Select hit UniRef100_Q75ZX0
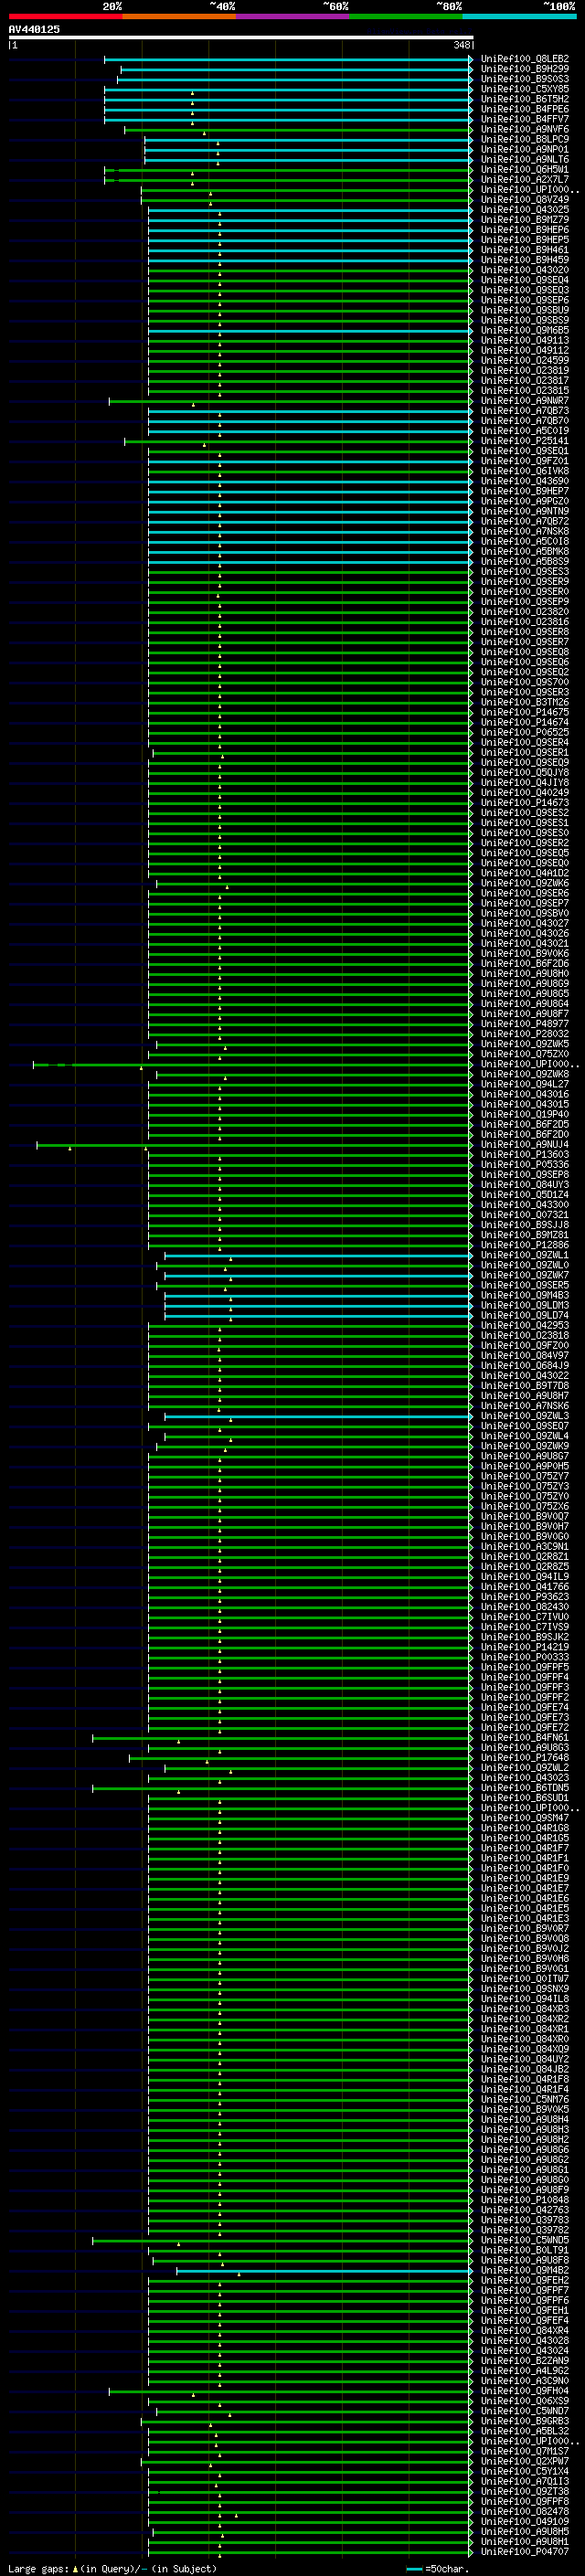Viewport: 585px width, 2576px height. coord(525,1053)
